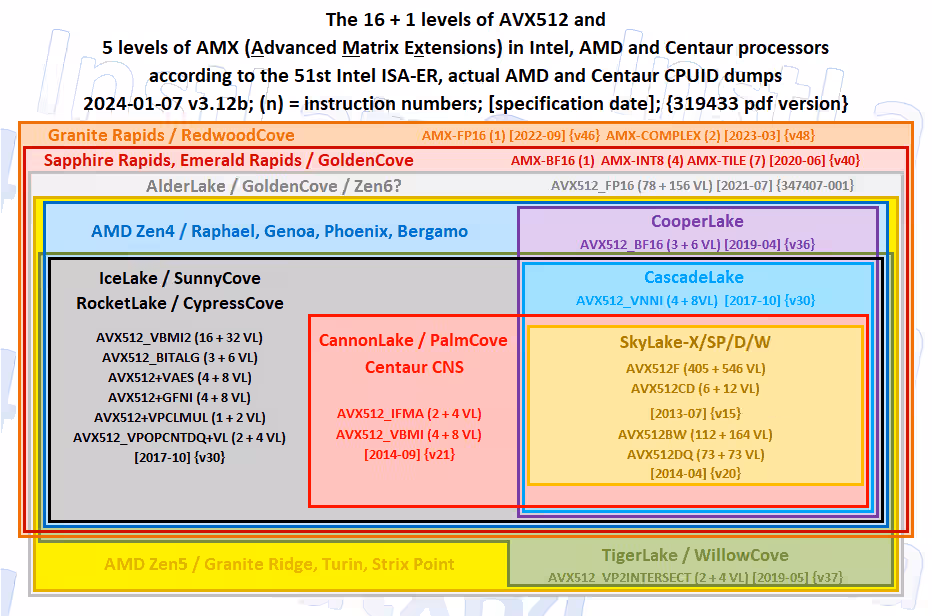Click the '[2014-04] {v20}' date
Image resolution: width=932 pixels, height=616 pixels.
pyautogui.click(x=695, y=474)
